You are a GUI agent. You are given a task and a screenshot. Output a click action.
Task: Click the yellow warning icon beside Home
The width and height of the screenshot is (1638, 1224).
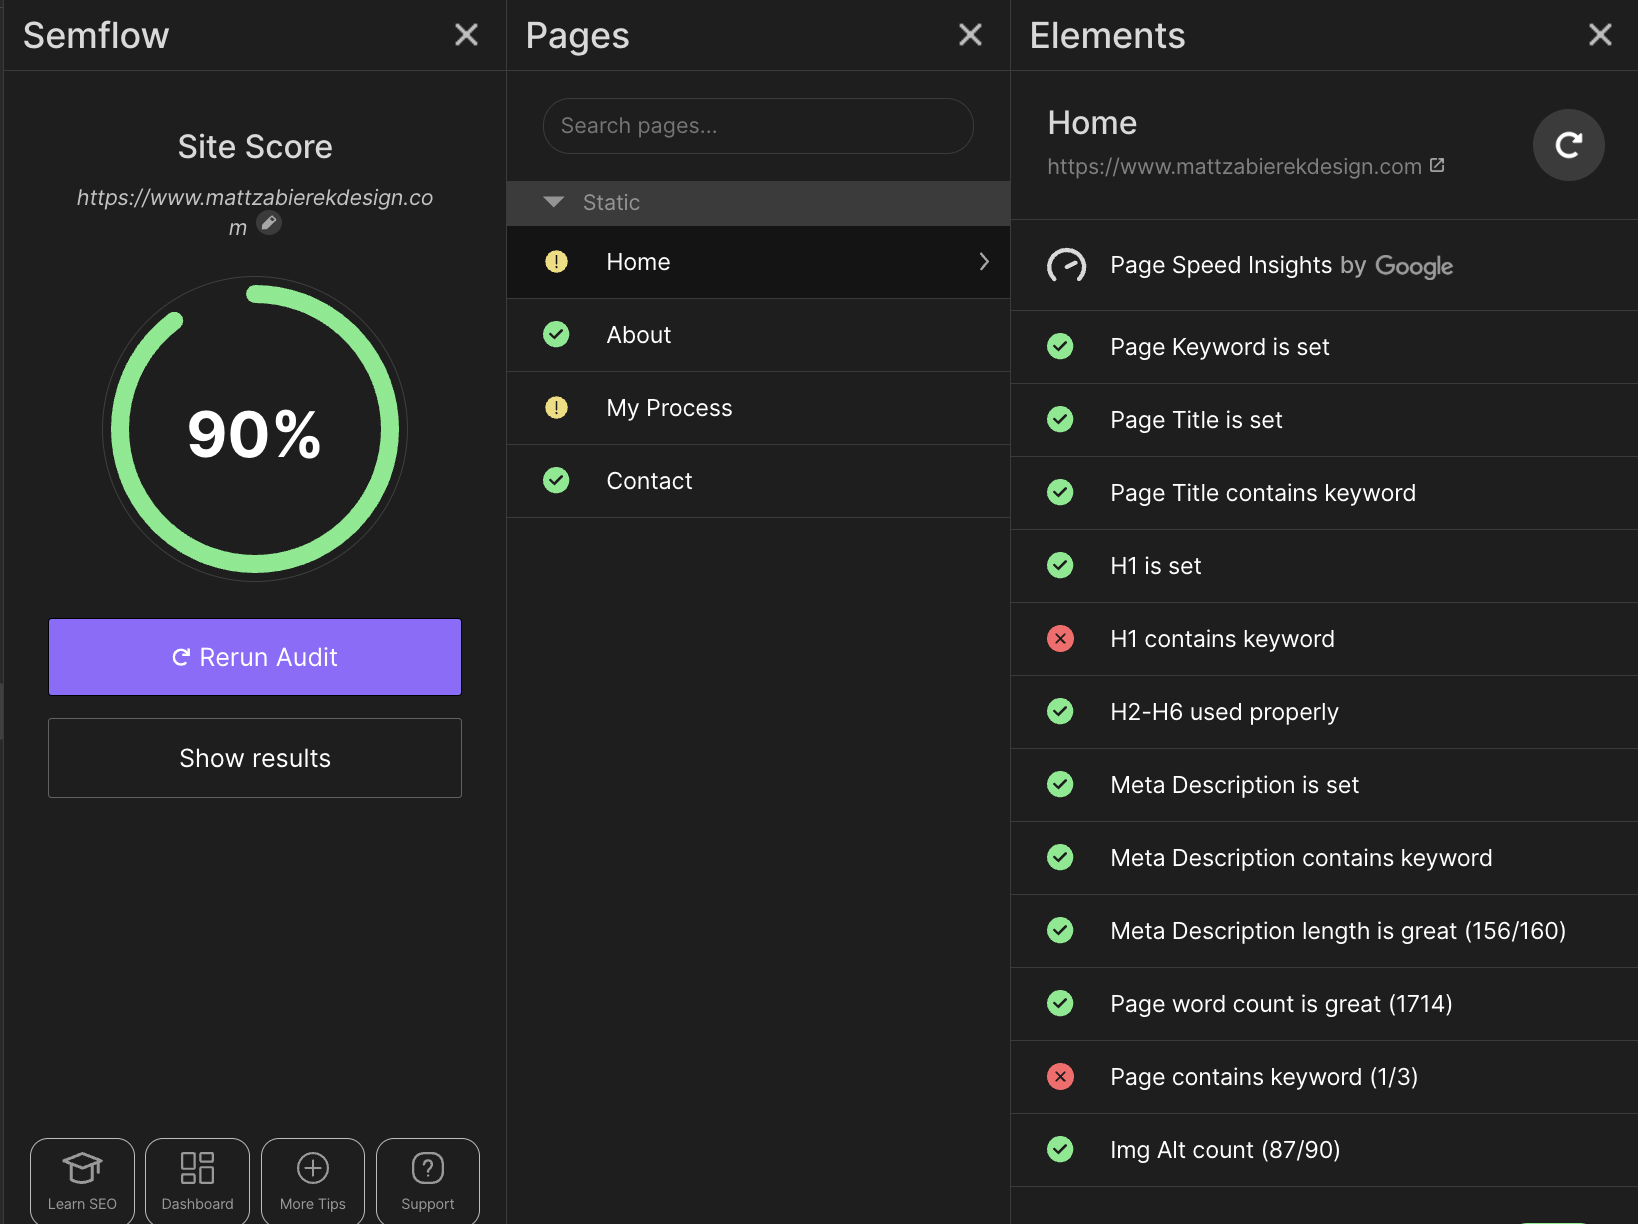pos(556,262)
